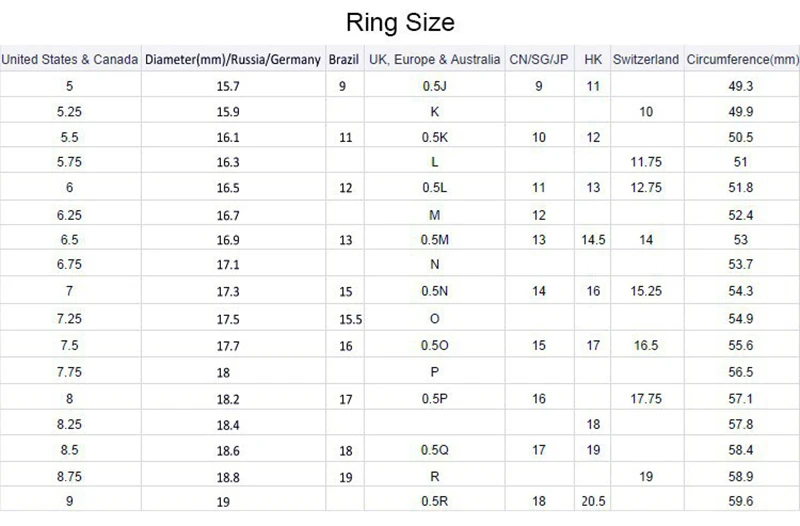Click US size 8.75 cell
Image resolution: width=800 pixels, height=526 pixels.
pyautogui.click(x=69, y=475)
